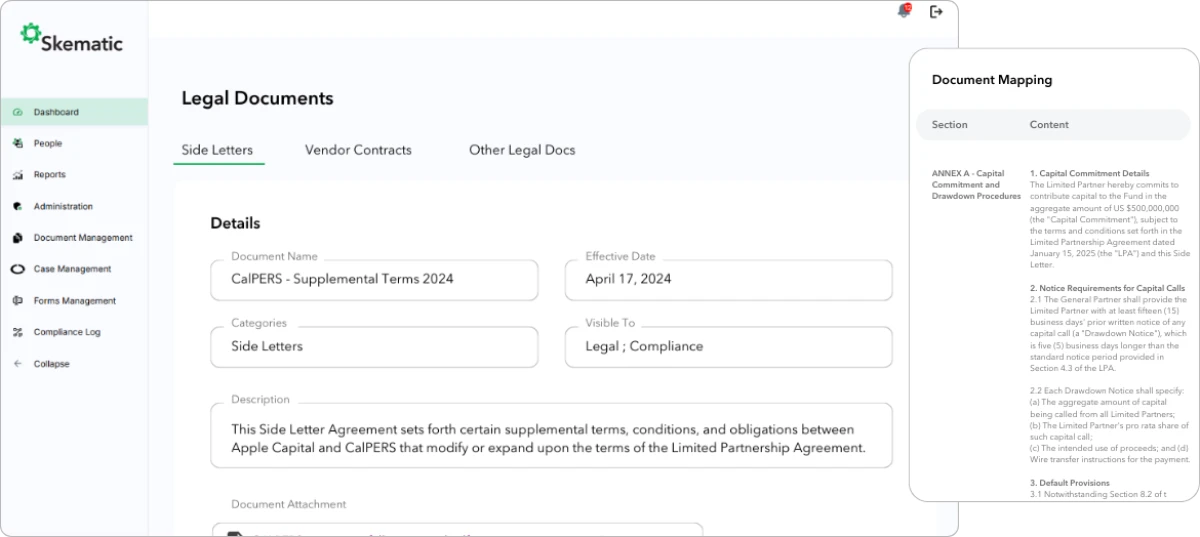Switch to the Vendor Contracts tab
The height and width of the screenshot is (537, 1200).
click(x=358, y=150)
